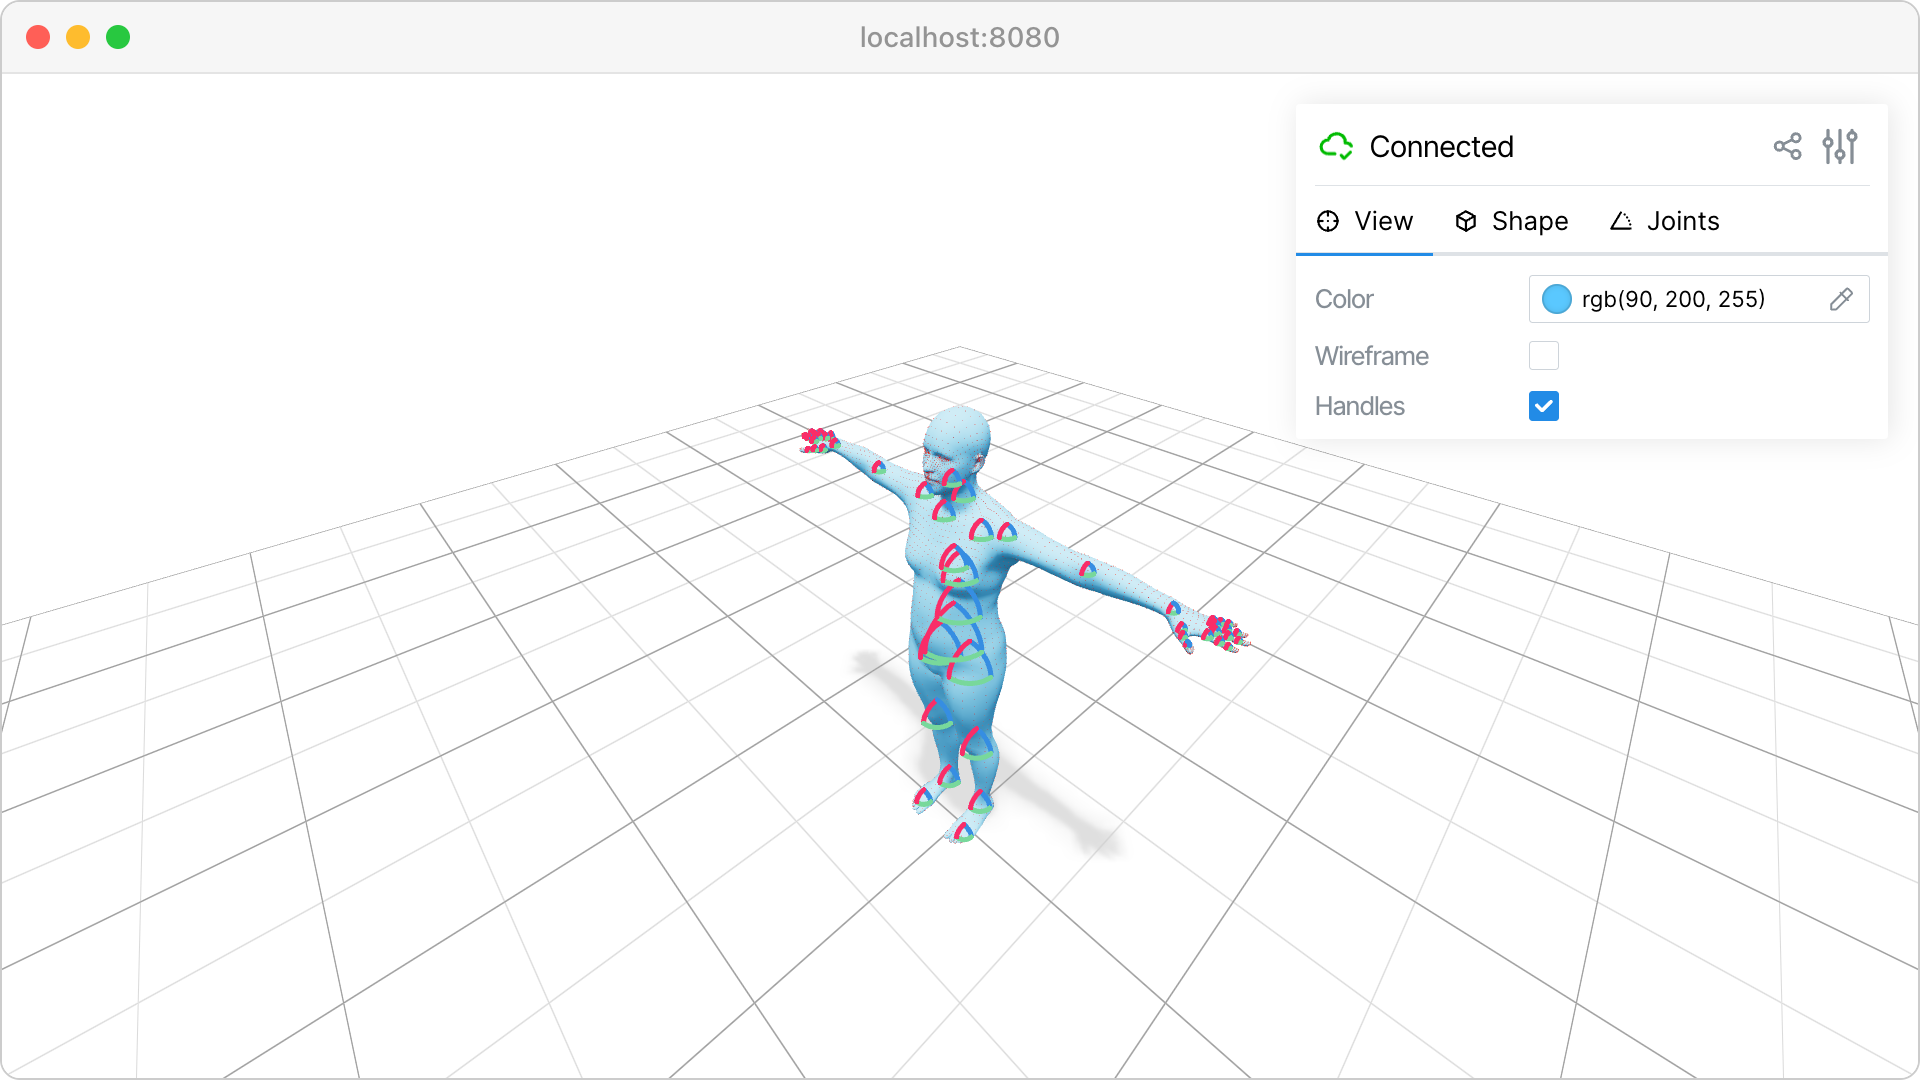Click the blue color swatch circle
Screen dimensions: 1920x1080
click(x=1557, y=299)
